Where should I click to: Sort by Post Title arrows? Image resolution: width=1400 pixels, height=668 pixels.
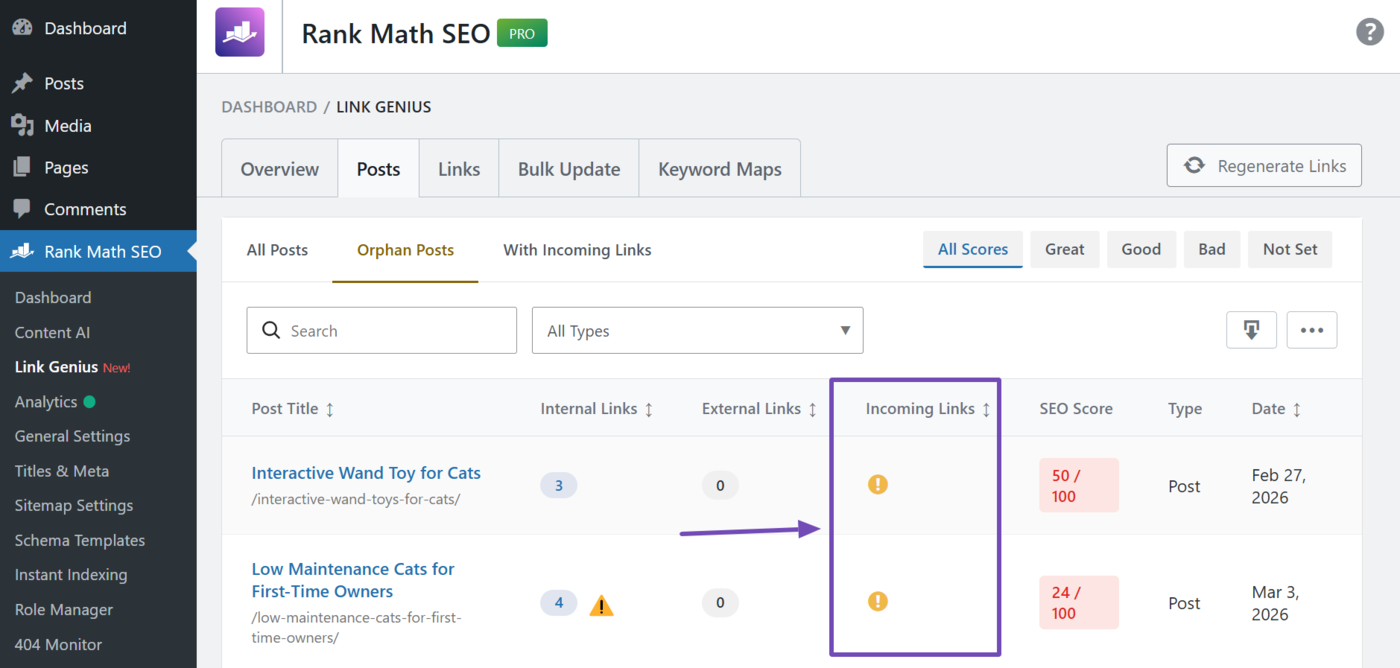pos(330,409)
